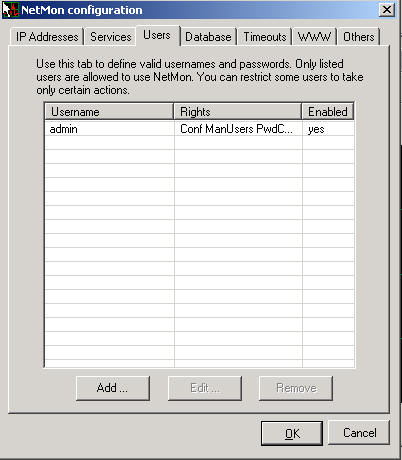Click the NetMon icon in title bar
The image size is (402, 460).
click(x=10, y=10)
